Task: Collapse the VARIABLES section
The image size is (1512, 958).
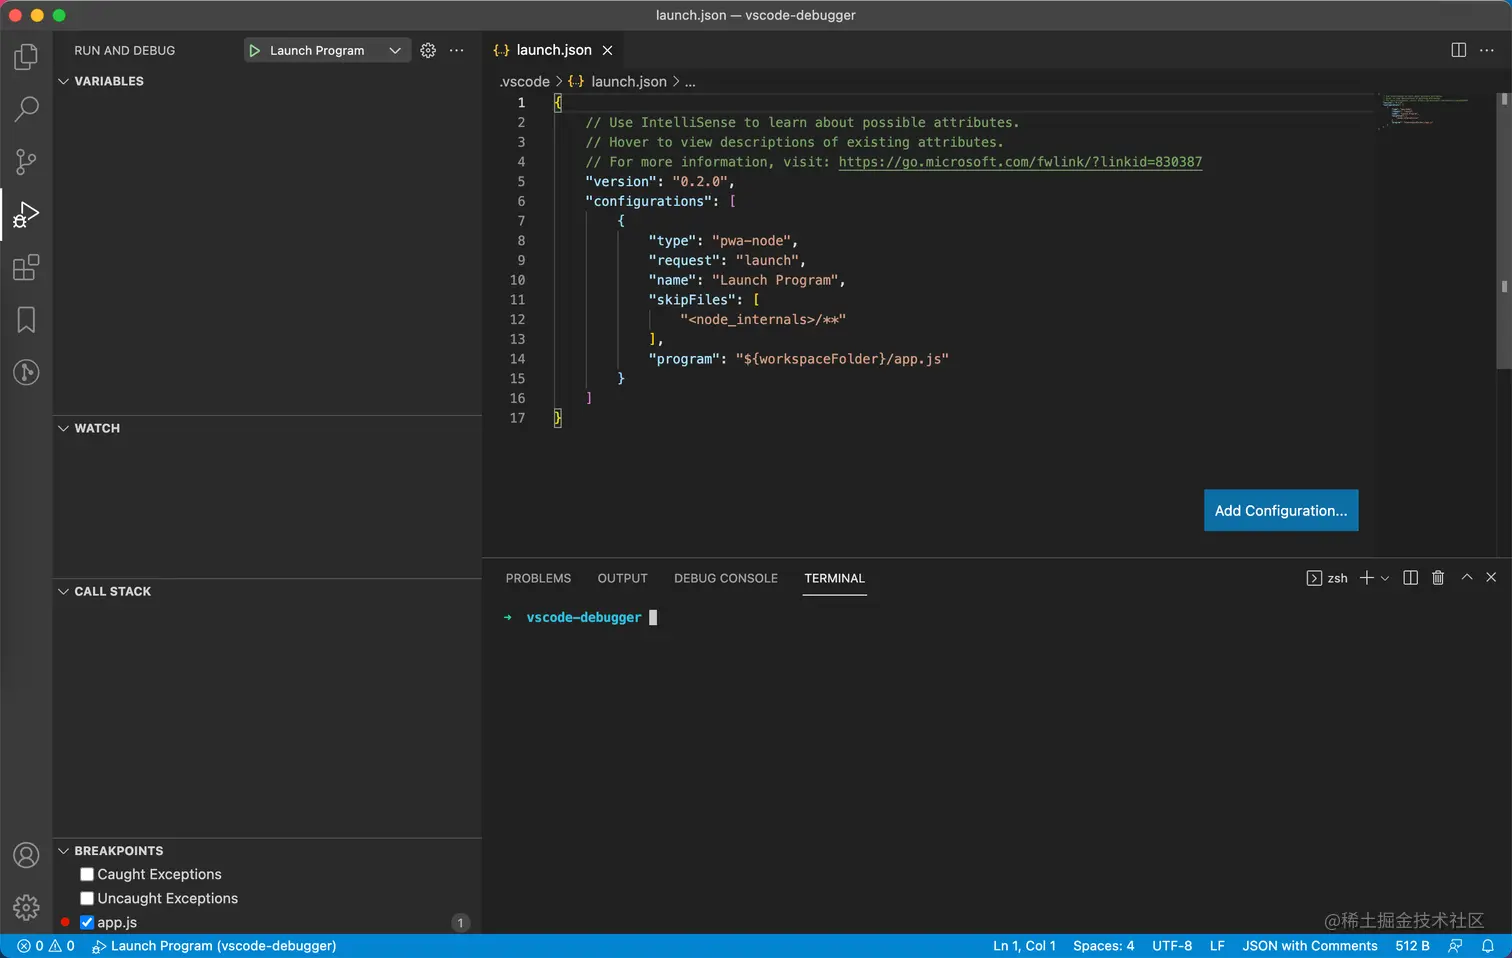Action: tap(64, 81)
